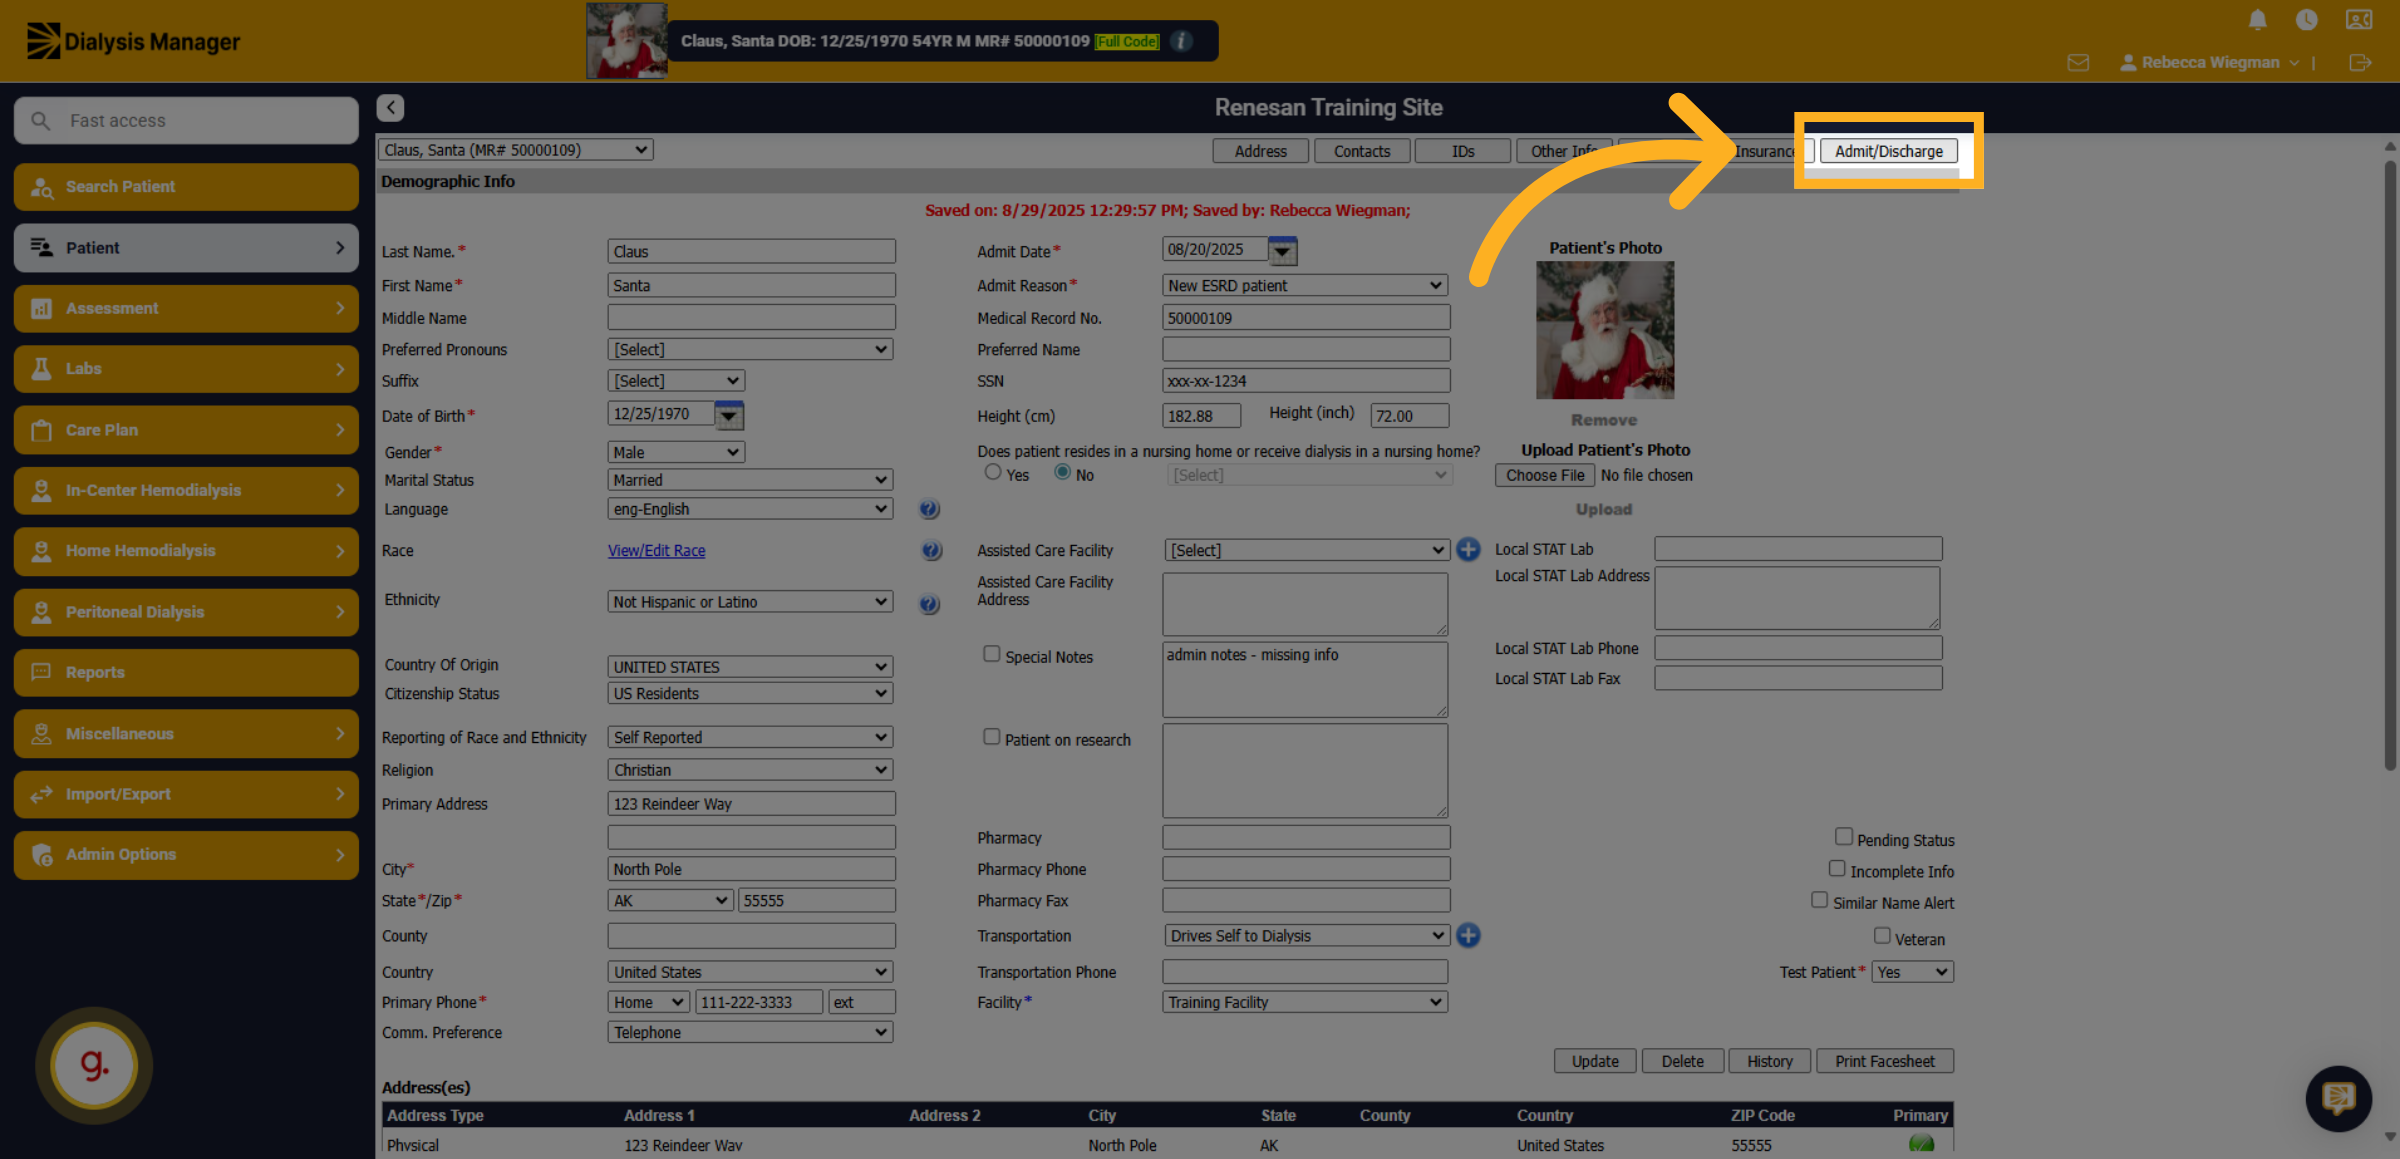This screenshot has width=2400, height=1159.
Task: Click Print Facesheet button
Action: pyautogui.click(x=1884, y=1062)
